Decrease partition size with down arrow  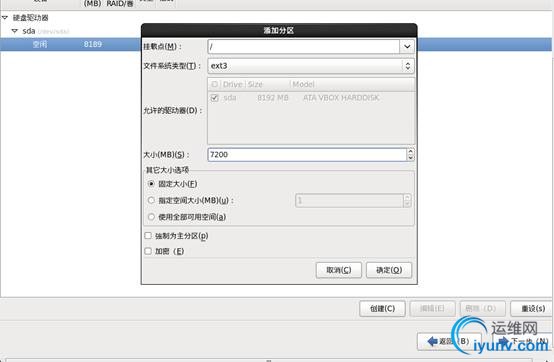410,158
